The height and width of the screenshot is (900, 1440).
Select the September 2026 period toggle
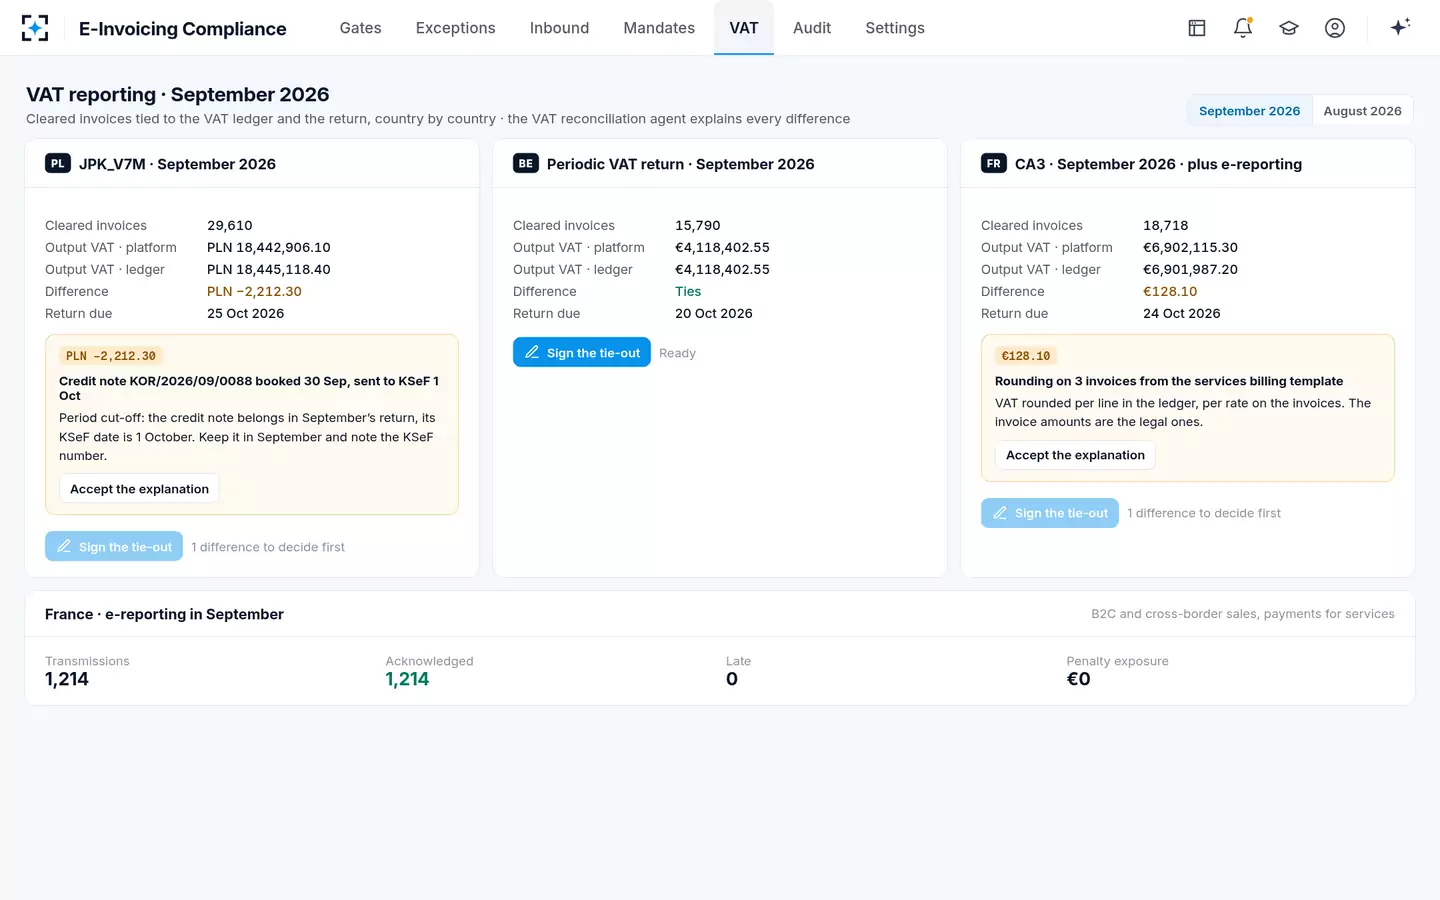1249,111
